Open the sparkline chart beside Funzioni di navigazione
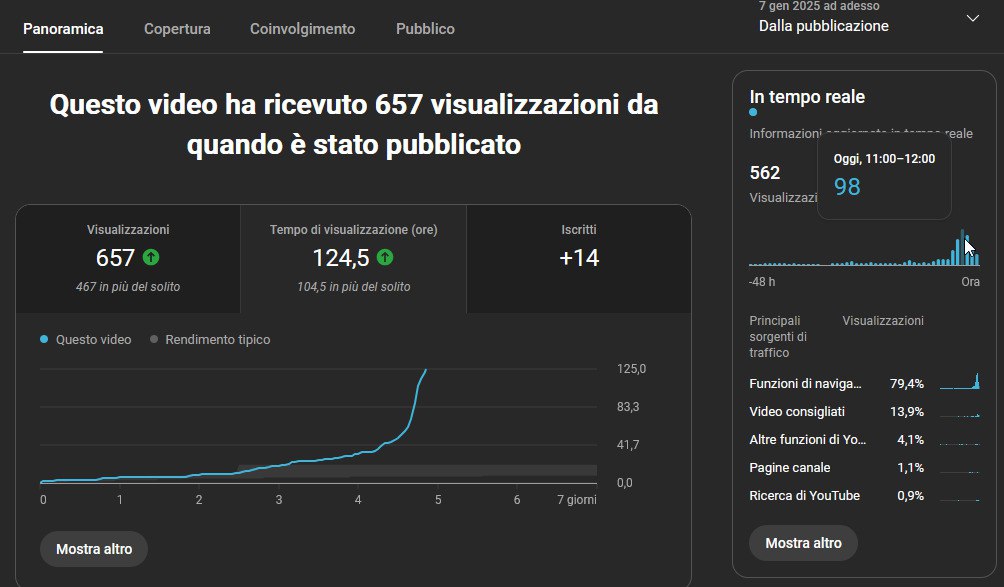Image resolution: width=1004 pixels, height=587 pixels. coord(960,383)
